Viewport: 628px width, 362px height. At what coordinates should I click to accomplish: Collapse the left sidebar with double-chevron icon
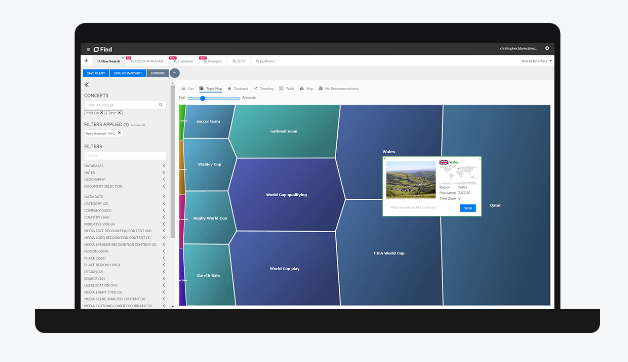coord(87,85)
